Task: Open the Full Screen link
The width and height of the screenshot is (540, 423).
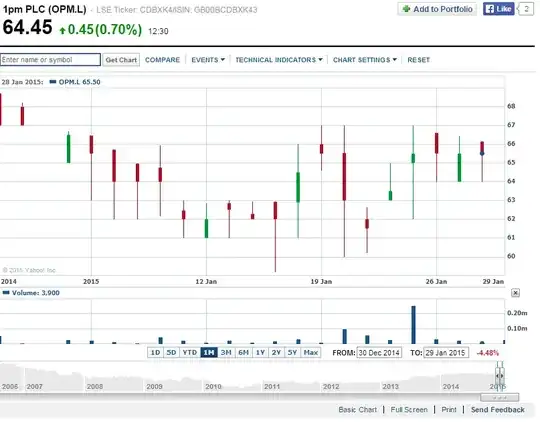Action: pos(409,410)
